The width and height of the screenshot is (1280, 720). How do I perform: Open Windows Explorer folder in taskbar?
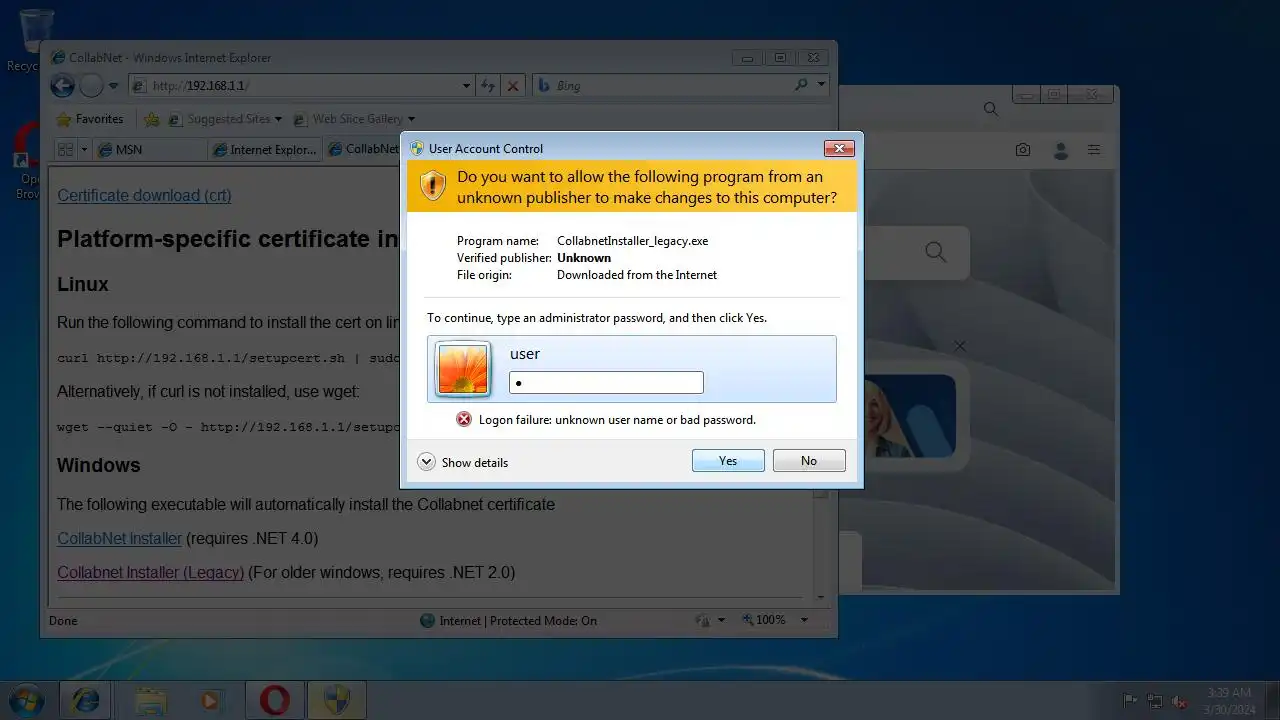[151, 700]
